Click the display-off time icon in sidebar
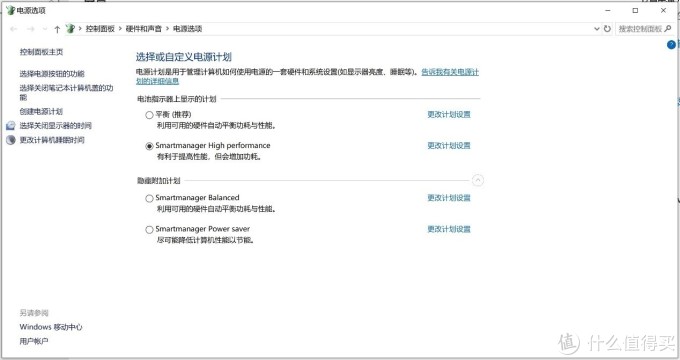 pyautogui.click(x=11, y=126)
